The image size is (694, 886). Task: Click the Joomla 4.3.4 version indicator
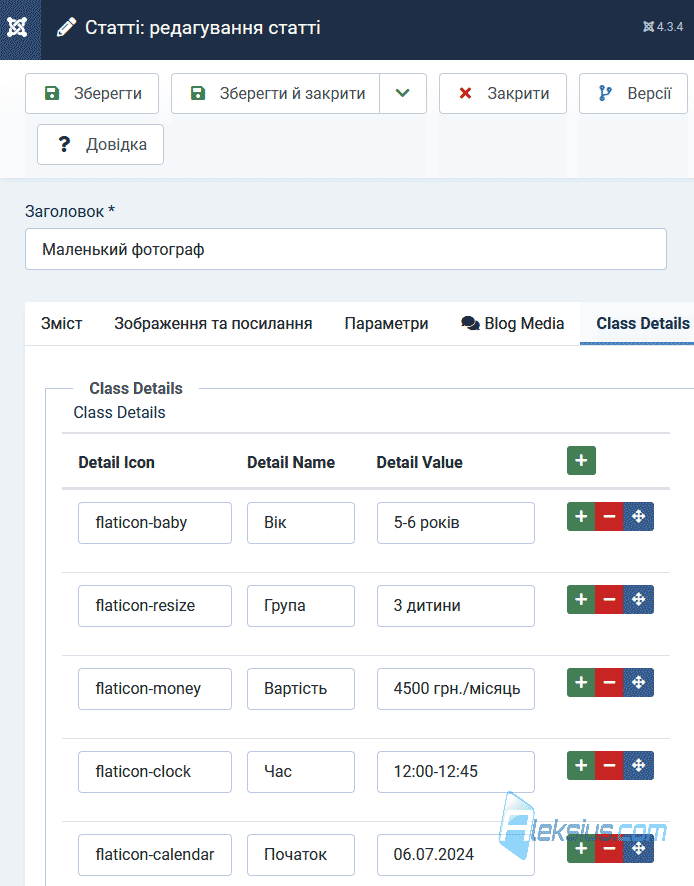coord(663,27)
